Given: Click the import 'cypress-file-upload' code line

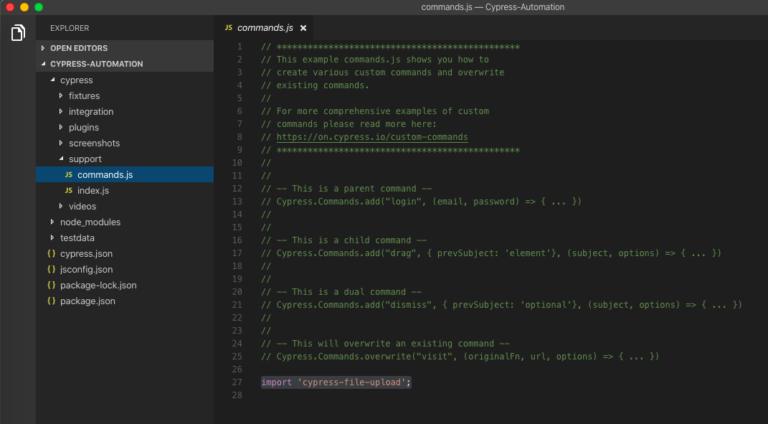Looking at the screenshot, I should tap(336, 382).
